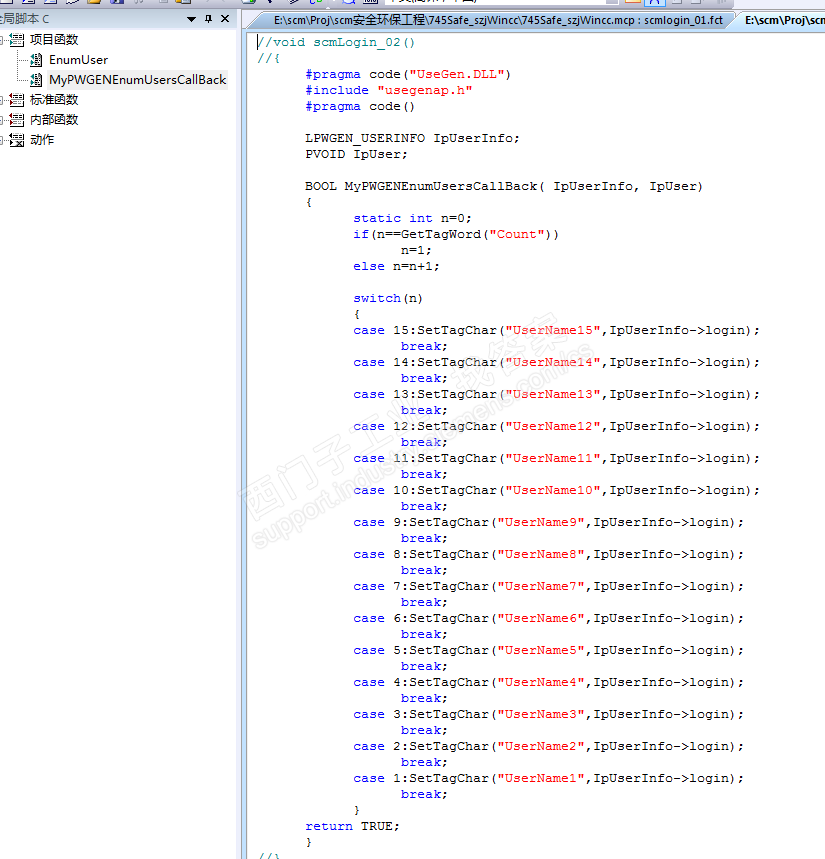Click the return TRUE; line
The width and height of the screenshot is (825, 859).
tap(352, 826)
